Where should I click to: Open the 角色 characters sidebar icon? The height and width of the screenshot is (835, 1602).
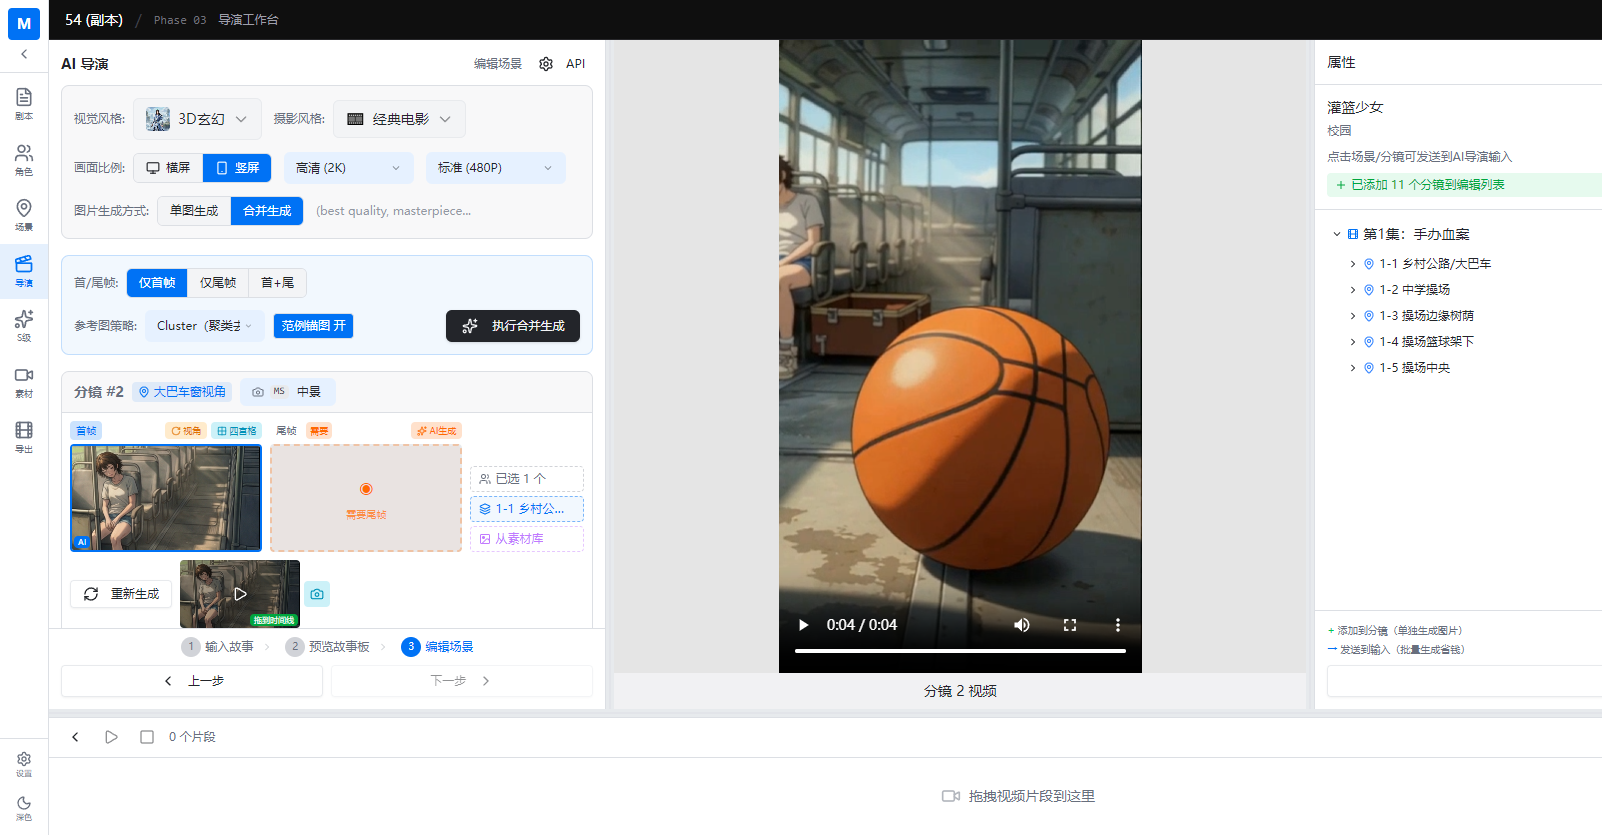(24, 158)
